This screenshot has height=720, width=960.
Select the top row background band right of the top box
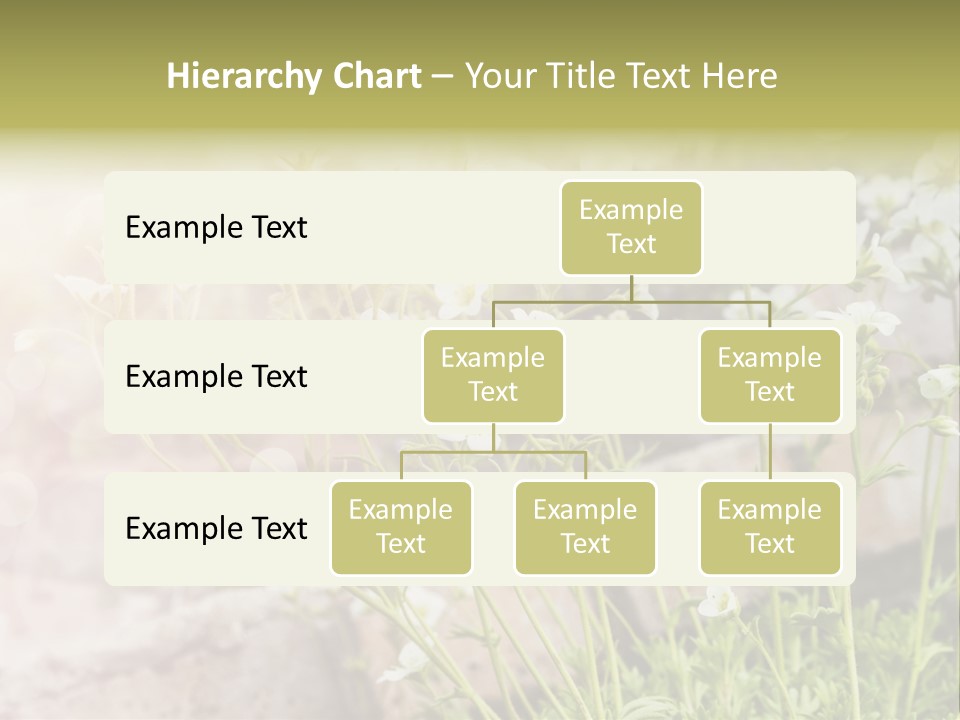point(780,227)
